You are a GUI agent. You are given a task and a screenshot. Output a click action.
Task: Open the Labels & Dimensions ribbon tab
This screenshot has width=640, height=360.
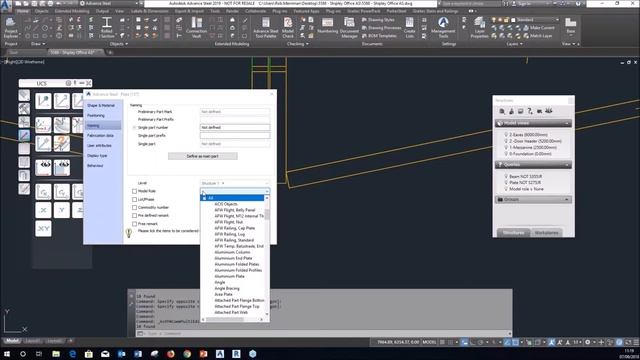point(149,11)
